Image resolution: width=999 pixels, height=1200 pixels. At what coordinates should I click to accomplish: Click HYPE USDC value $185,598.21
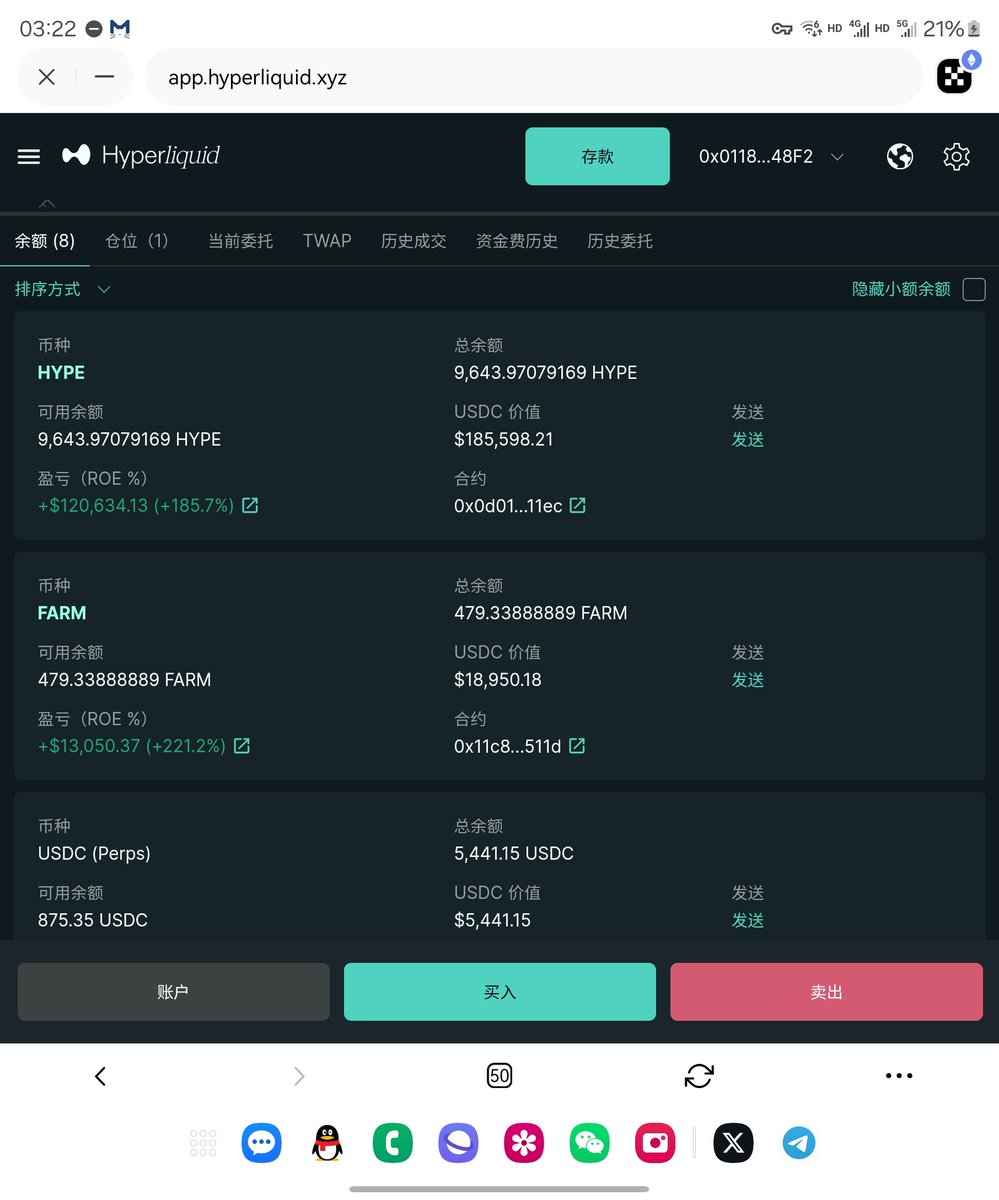504,439
